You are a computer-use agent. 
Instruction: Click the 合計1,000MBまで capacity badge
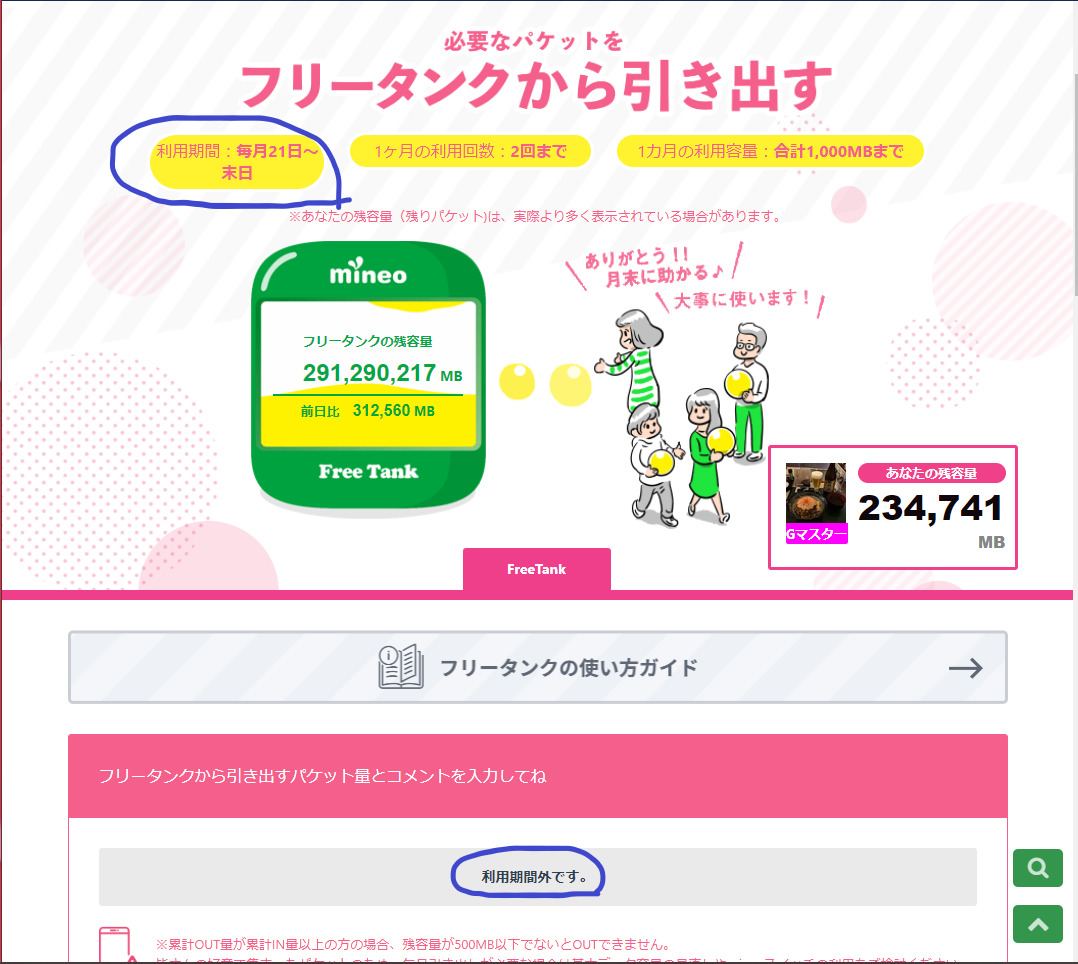point(770,151)
